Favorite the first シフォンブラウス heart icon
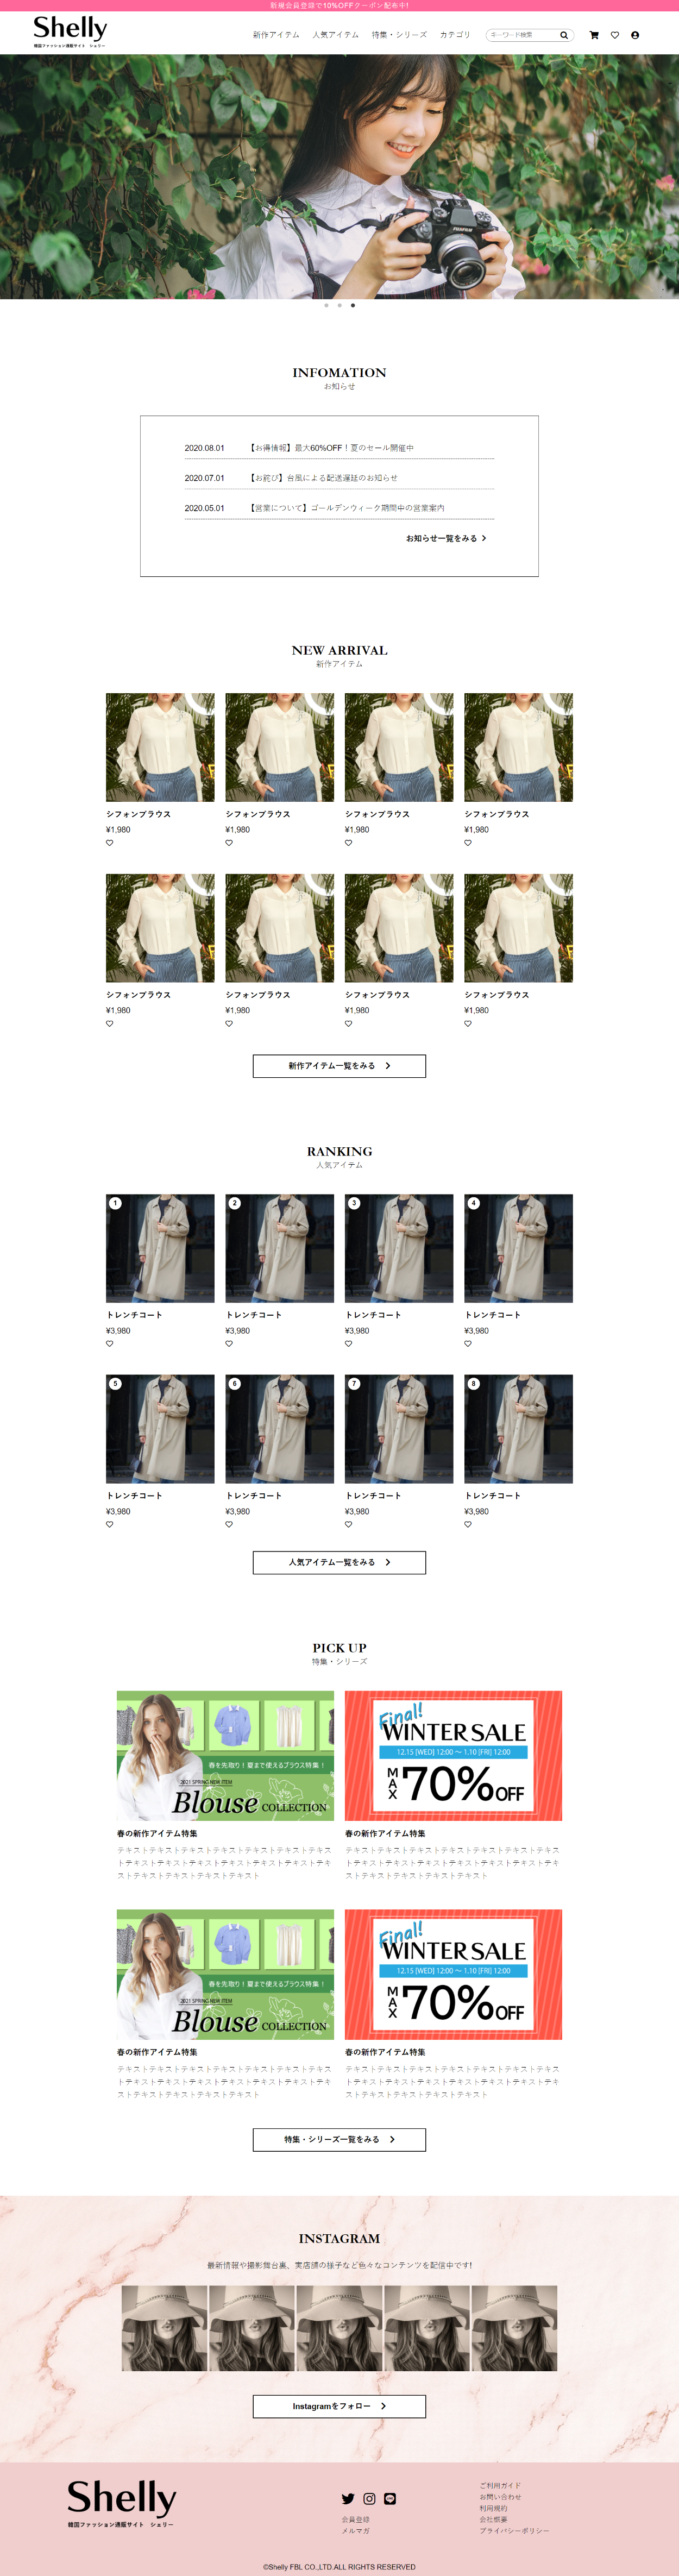679x2576 pixels. click(x=110, y=842)
